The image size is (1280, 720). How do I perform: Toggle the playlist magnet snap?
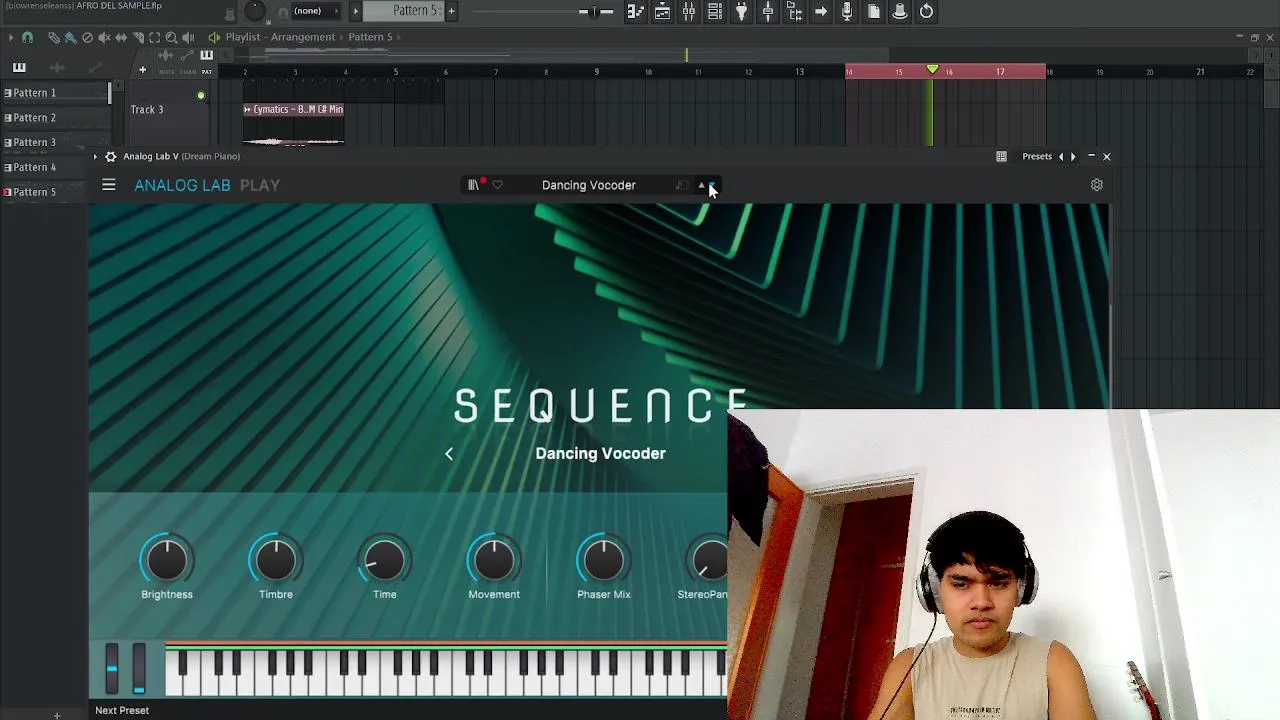[28, 37]
